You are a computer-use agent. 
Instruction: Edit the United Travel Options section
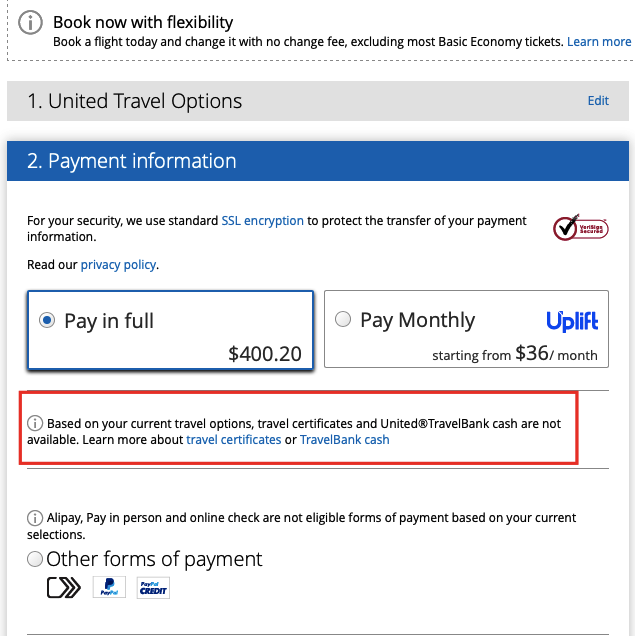pyautogui.click(x=598, y=101)
